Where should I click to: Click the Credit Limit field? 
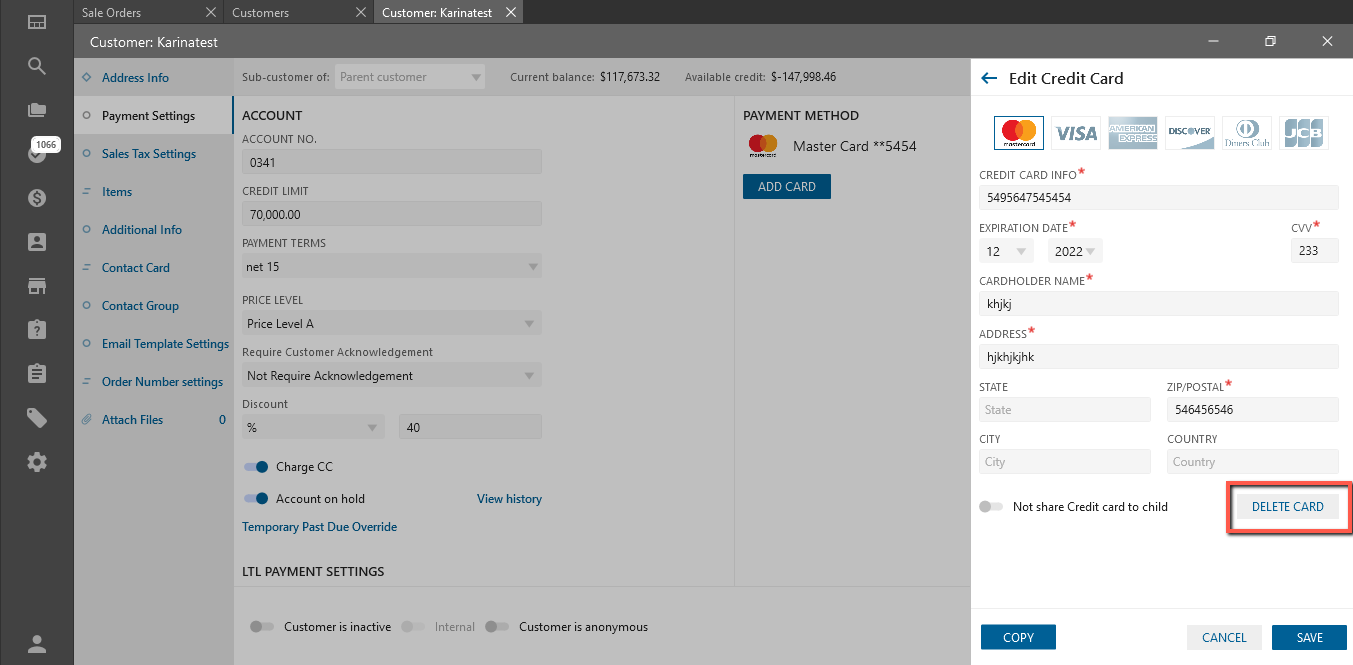click(x=392, y=214)
